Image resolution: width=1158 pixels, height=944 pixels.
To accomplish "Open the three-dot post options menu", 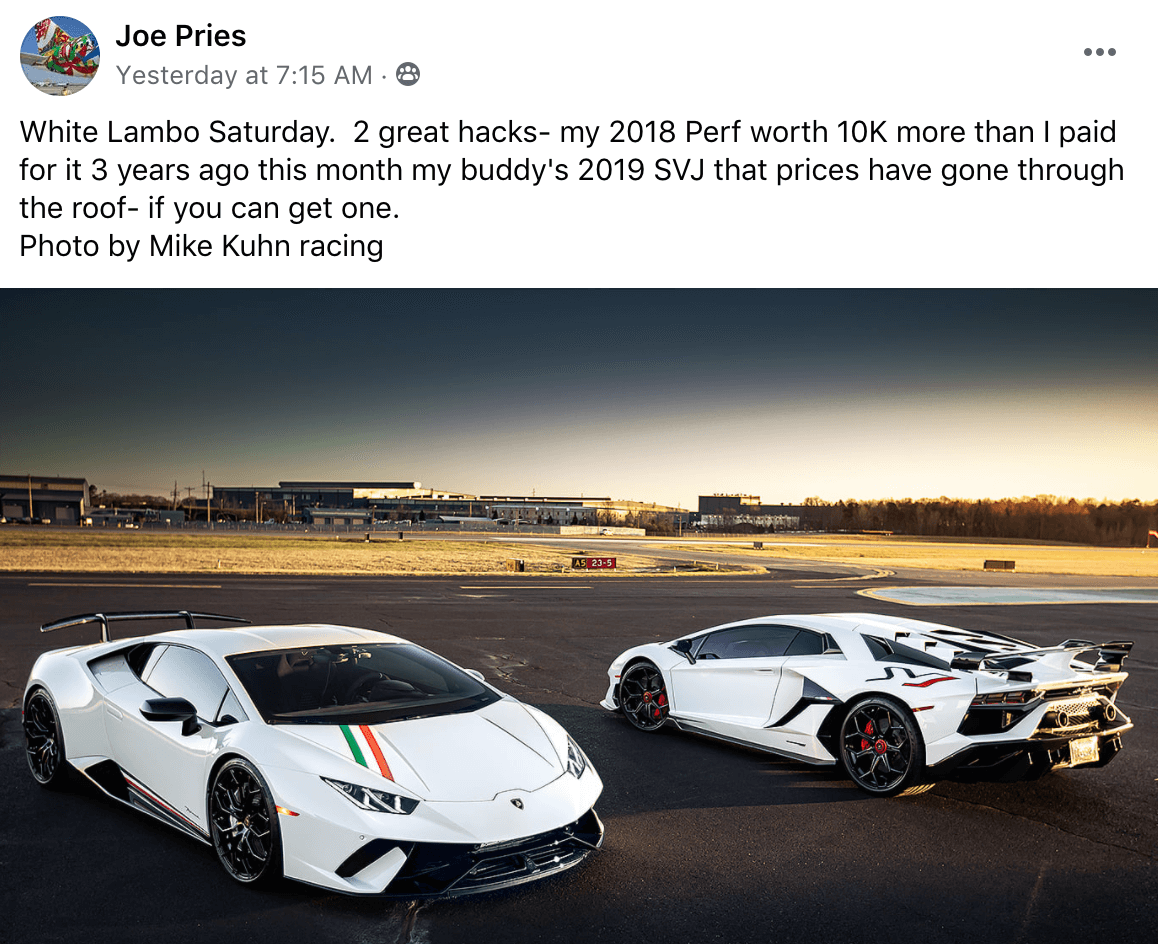I will coord(1099,53).
